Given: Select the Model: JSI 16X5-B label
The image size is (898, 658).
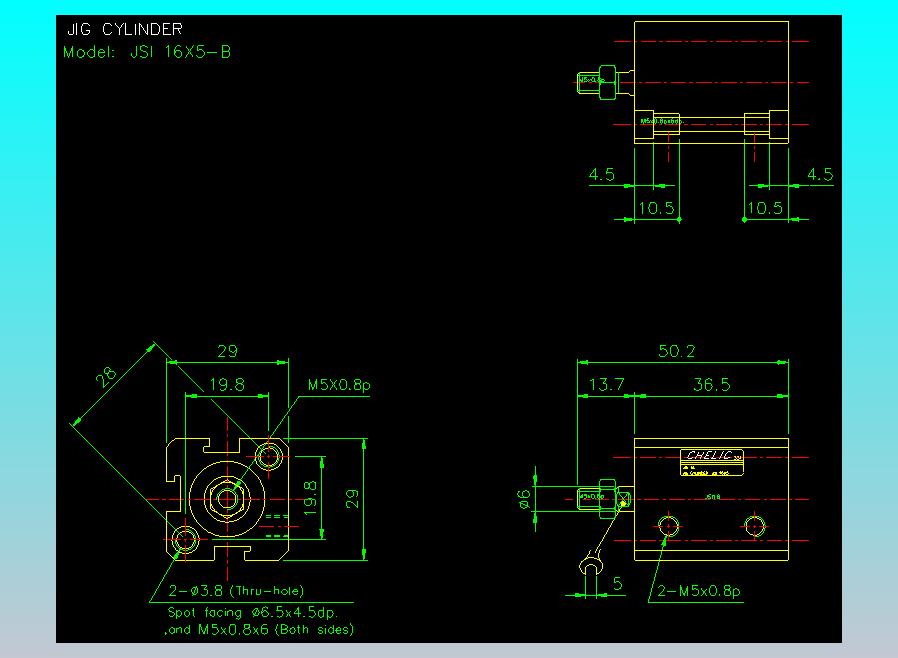Looking at the screenshot, I should click(x=147, y=52).
